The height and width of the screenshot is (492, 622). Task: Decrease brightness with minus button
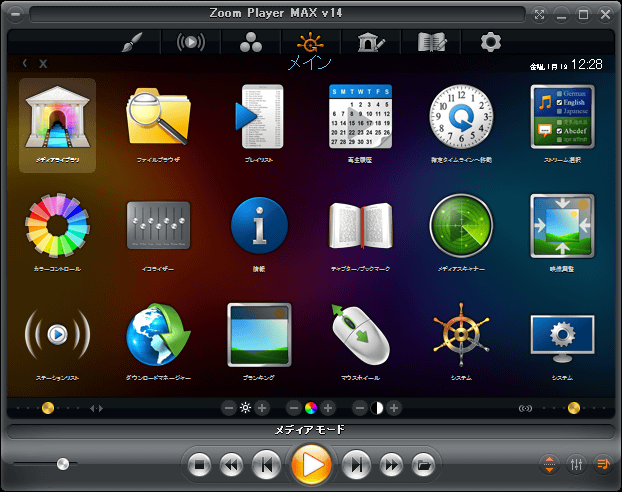pos(229,408)
